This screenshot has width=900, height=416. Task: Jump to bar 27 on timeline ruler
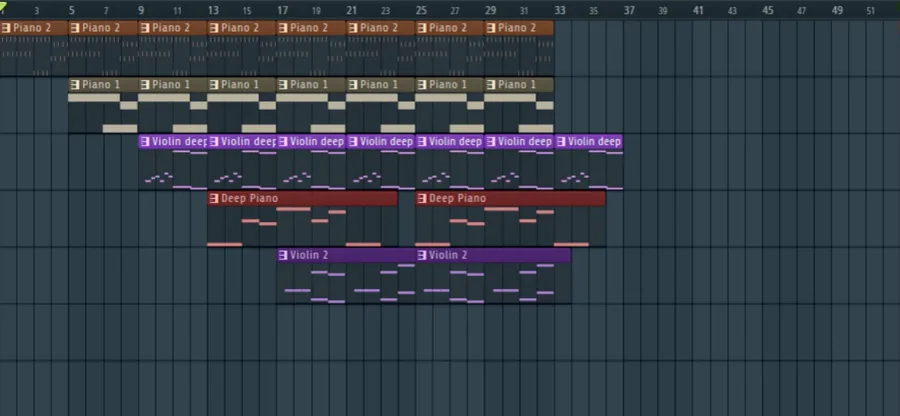tap(455, 11)
